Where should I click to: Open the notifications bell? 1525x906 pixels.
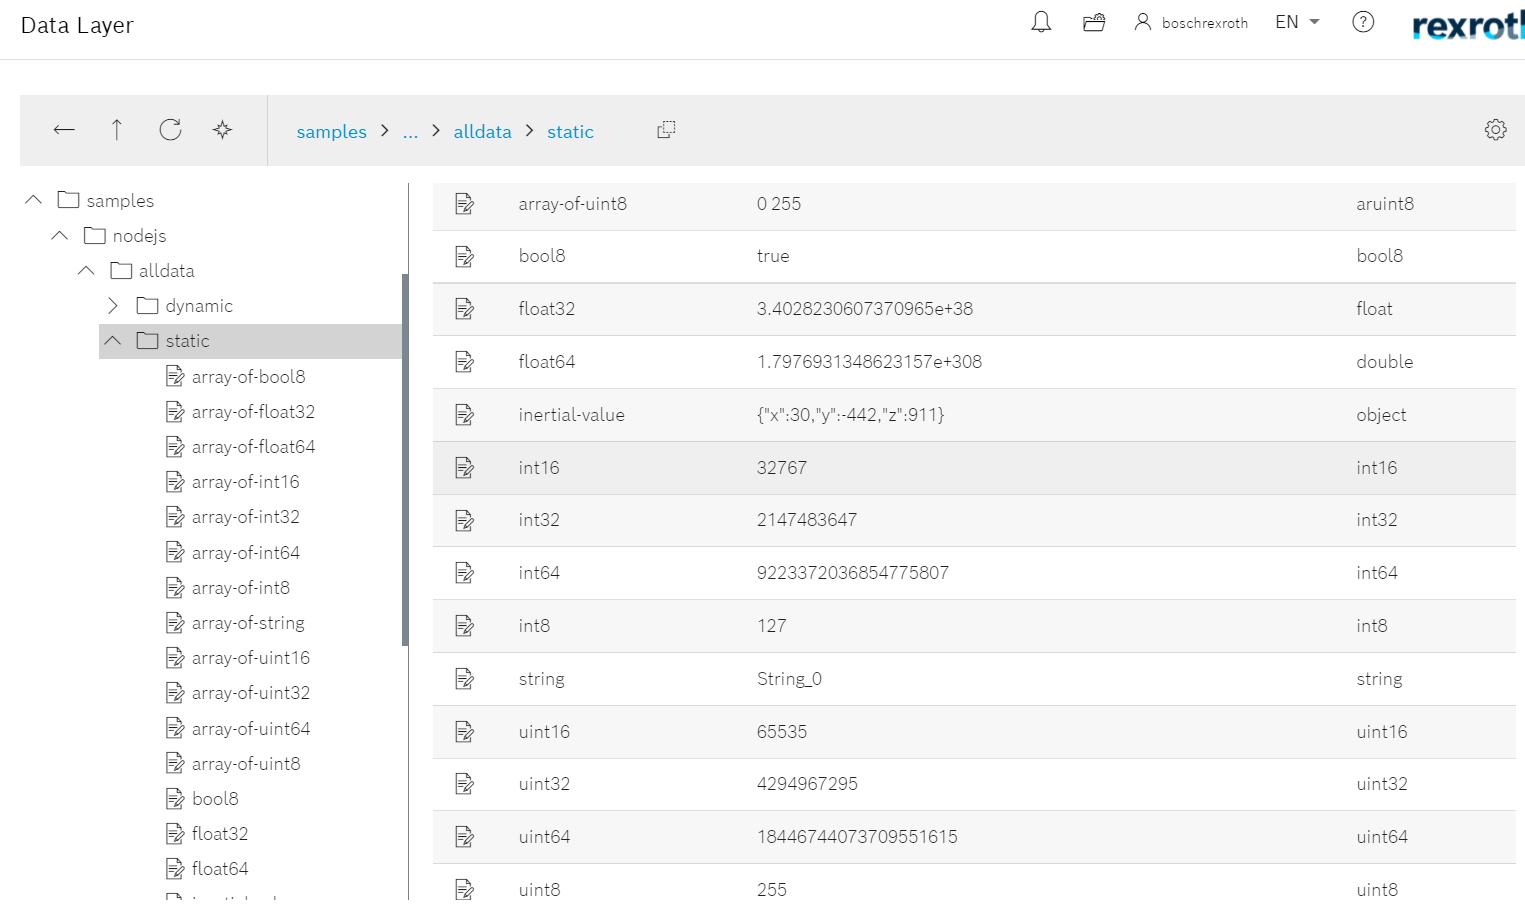1040,22
